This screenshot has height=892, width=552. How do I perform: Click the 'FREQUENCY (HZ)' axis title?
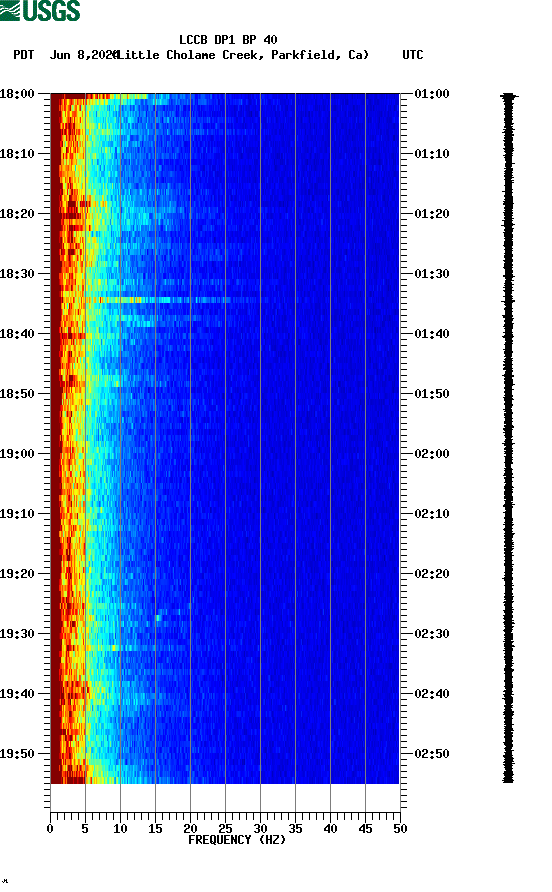click(x=237, y=840)
